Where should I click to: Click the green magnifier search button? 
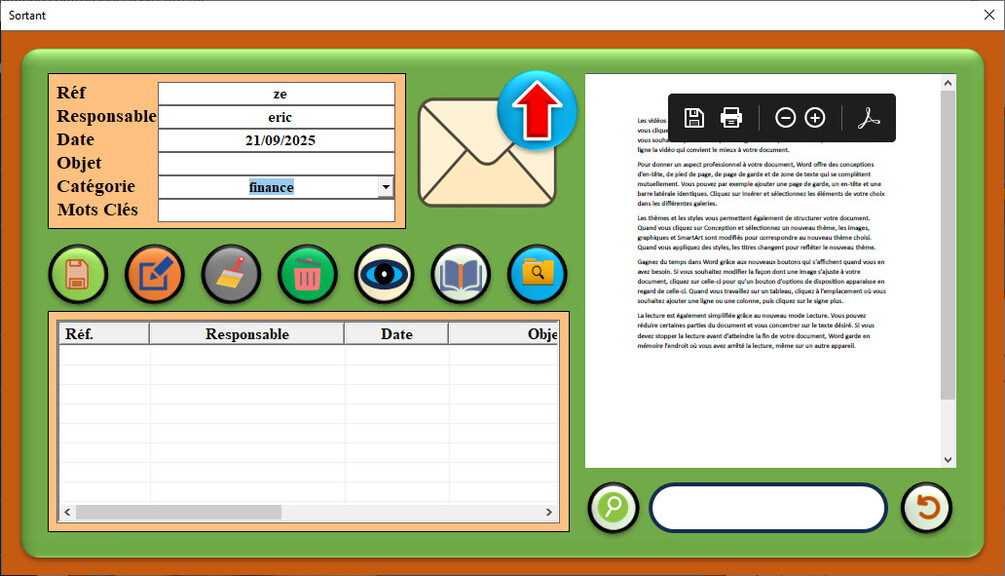pyautogui.click(x=613, y=507)
